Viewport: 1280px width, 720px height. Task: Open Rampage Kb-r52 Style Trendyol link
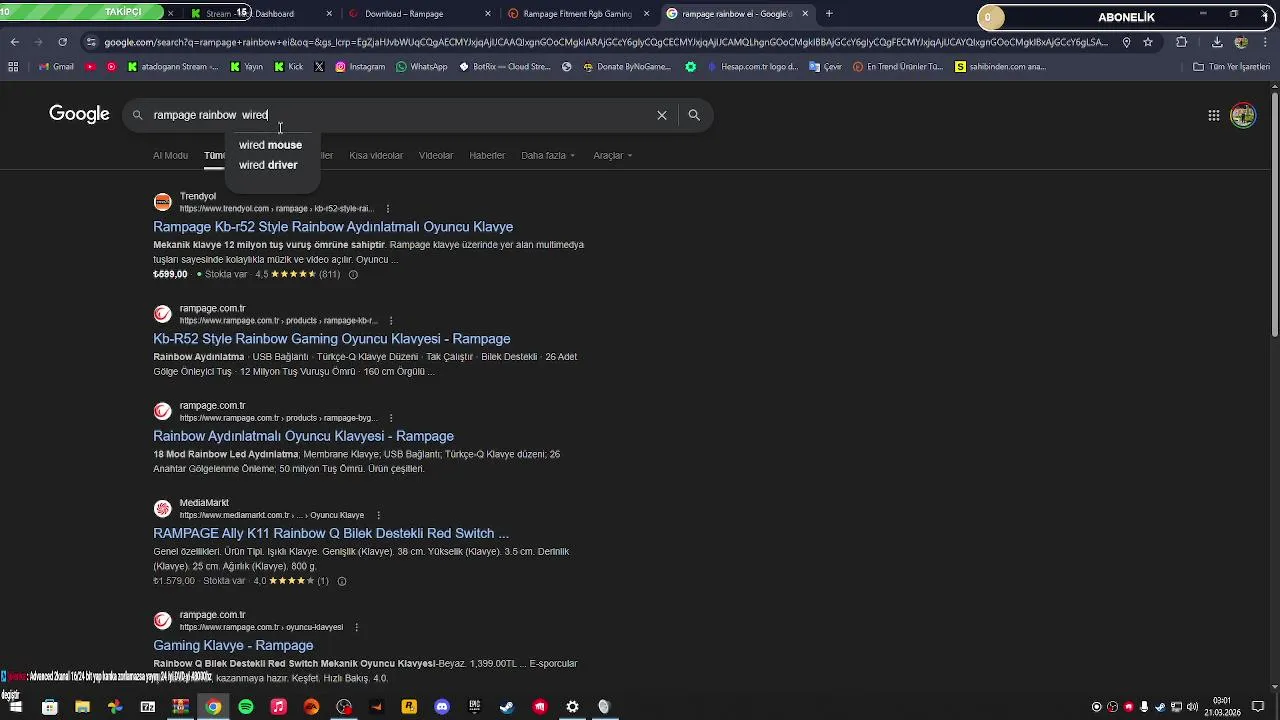click(333, 227)
